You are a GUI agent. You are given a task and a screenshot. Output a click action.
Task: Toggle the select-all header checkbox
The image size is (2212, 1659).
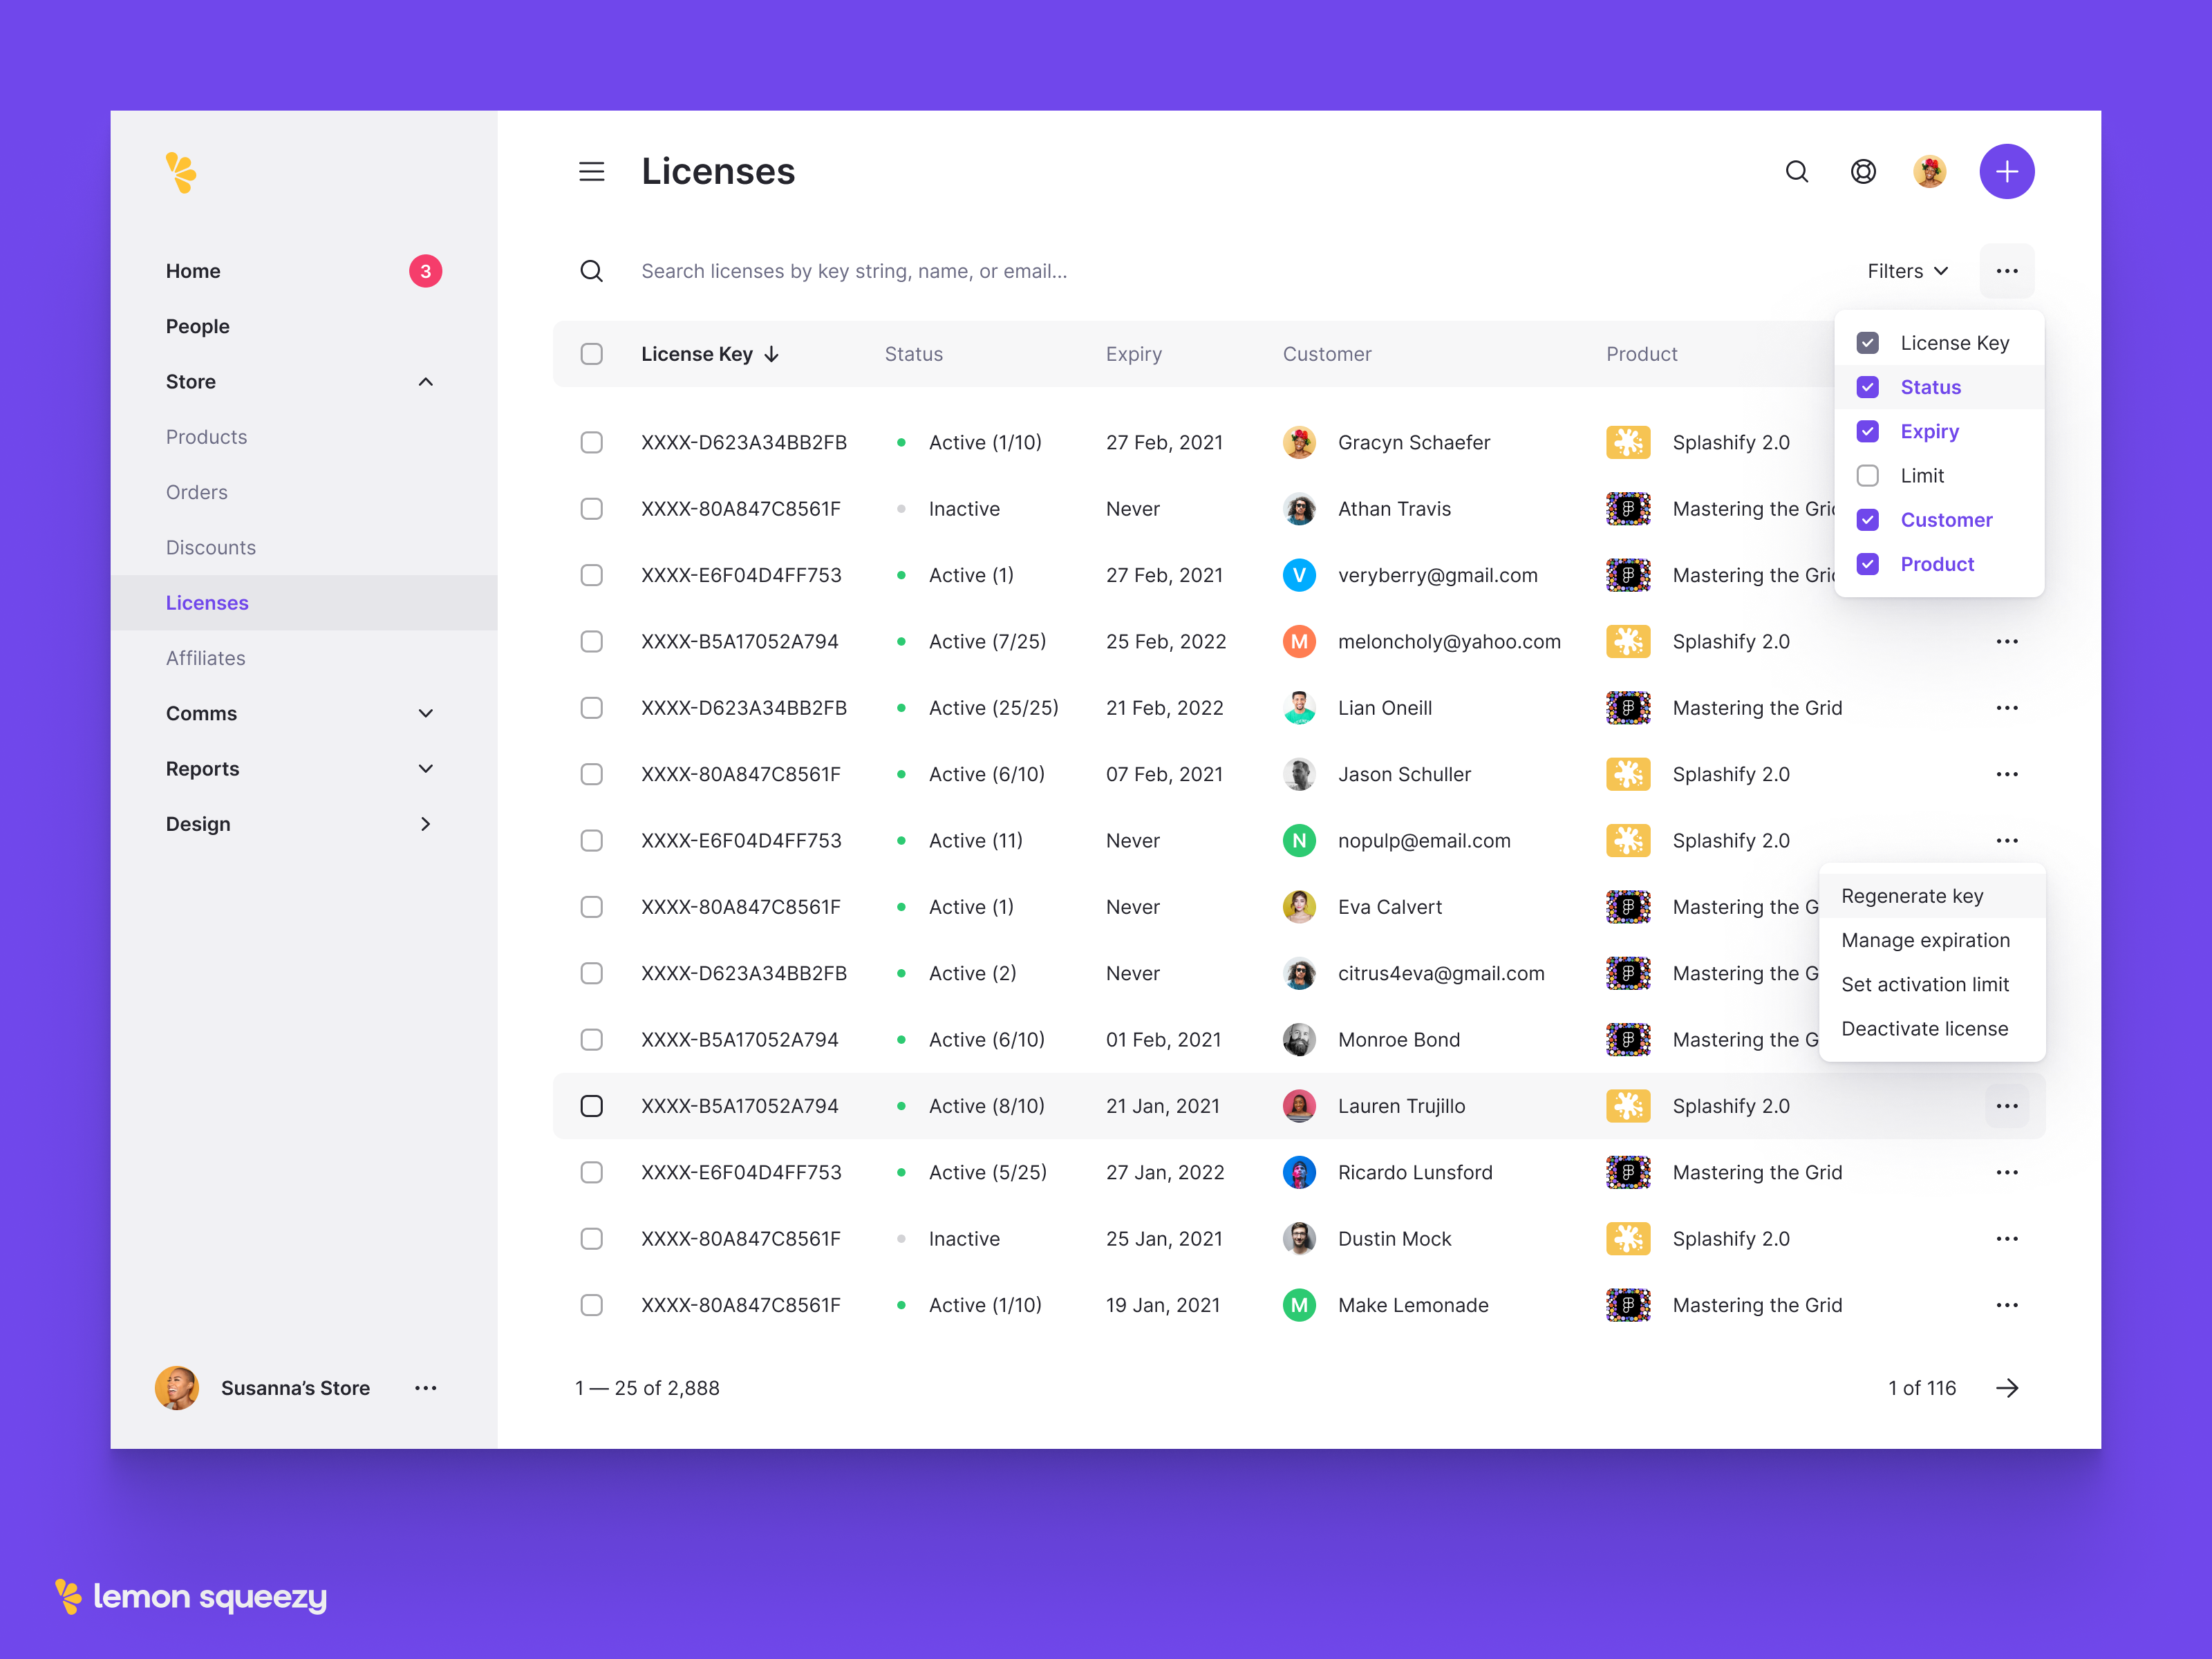click(591, 354)
